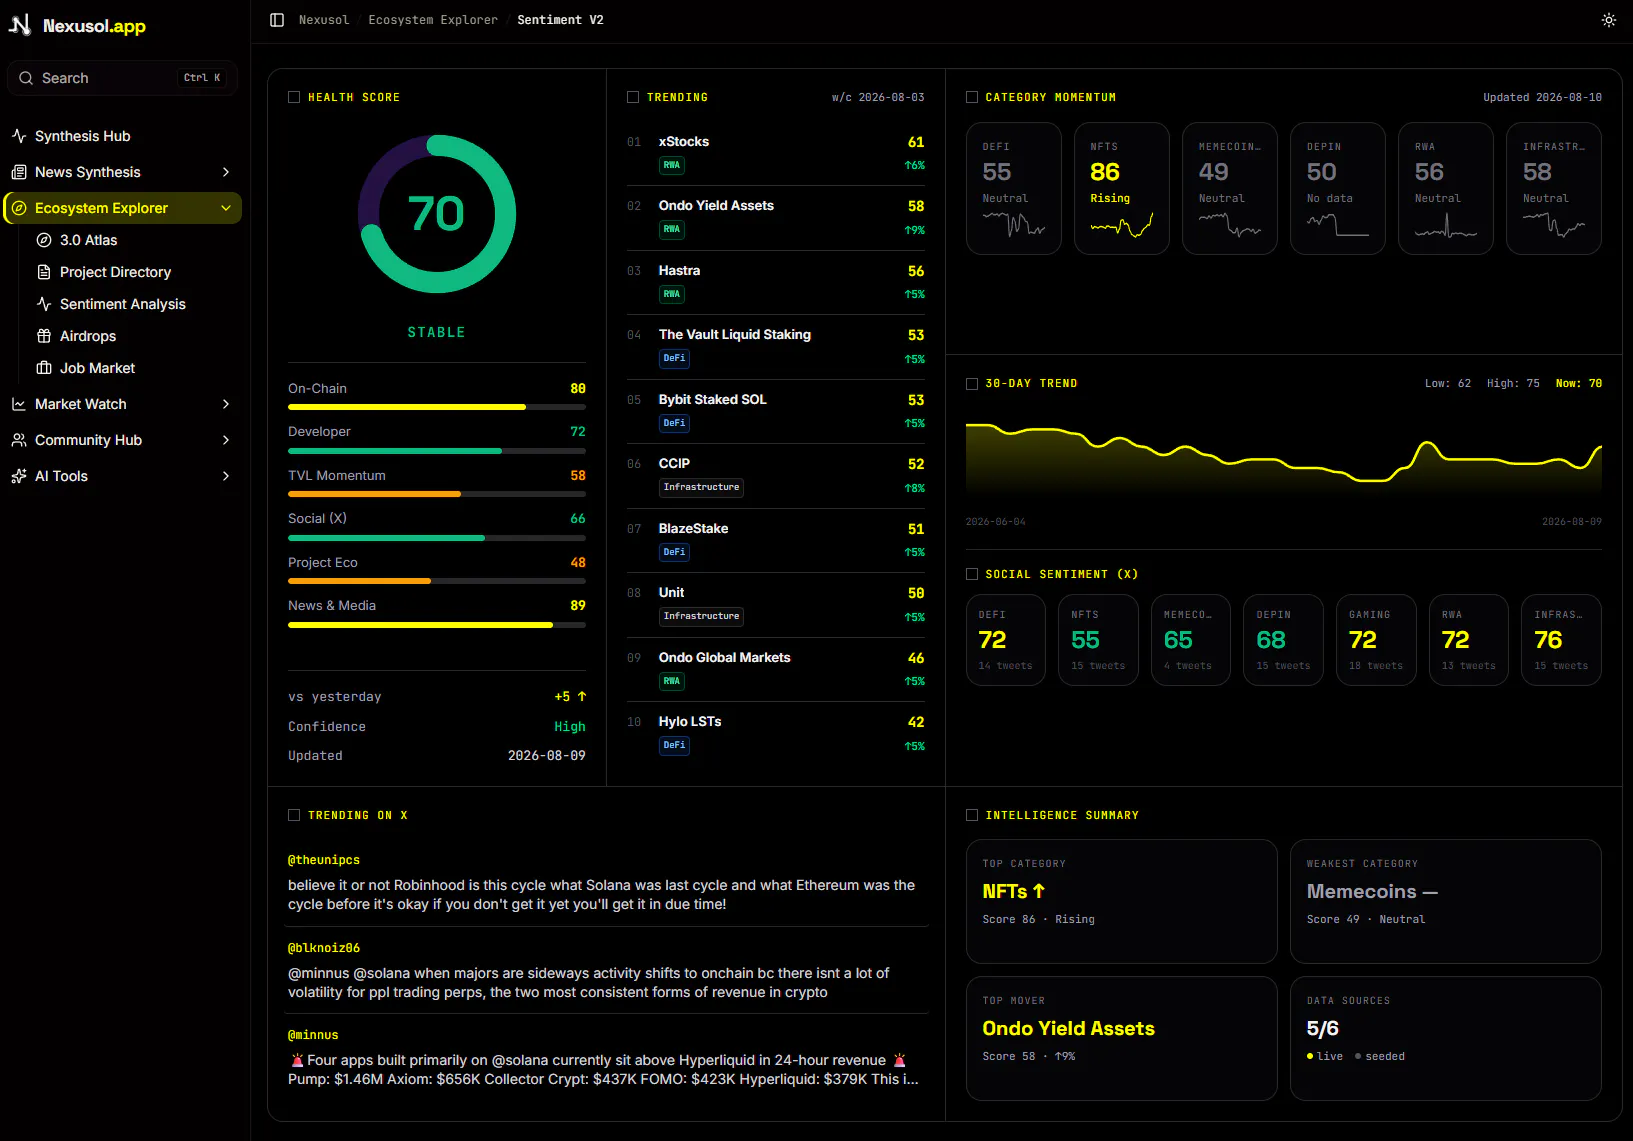Viewport: 1633px width, 1141px height.
Task: Tick the 30-Day Trend checkbox
Action: pyautogui.click(x=972, y=383)
